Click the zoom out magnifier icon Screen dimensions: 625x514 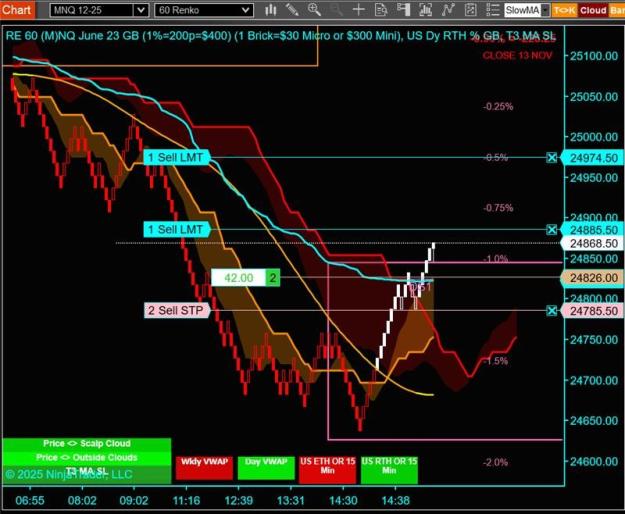coord(336,10)
